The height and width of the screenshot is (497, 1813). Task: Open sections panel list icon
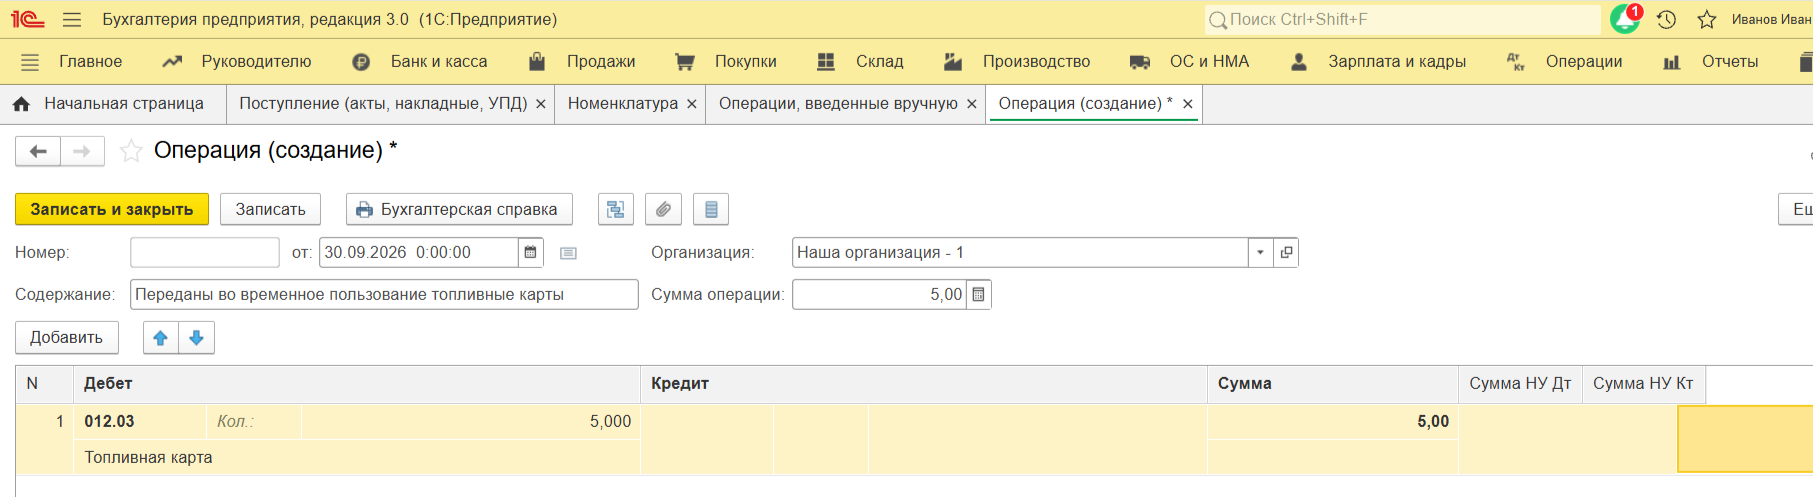[x=30, y=61]
